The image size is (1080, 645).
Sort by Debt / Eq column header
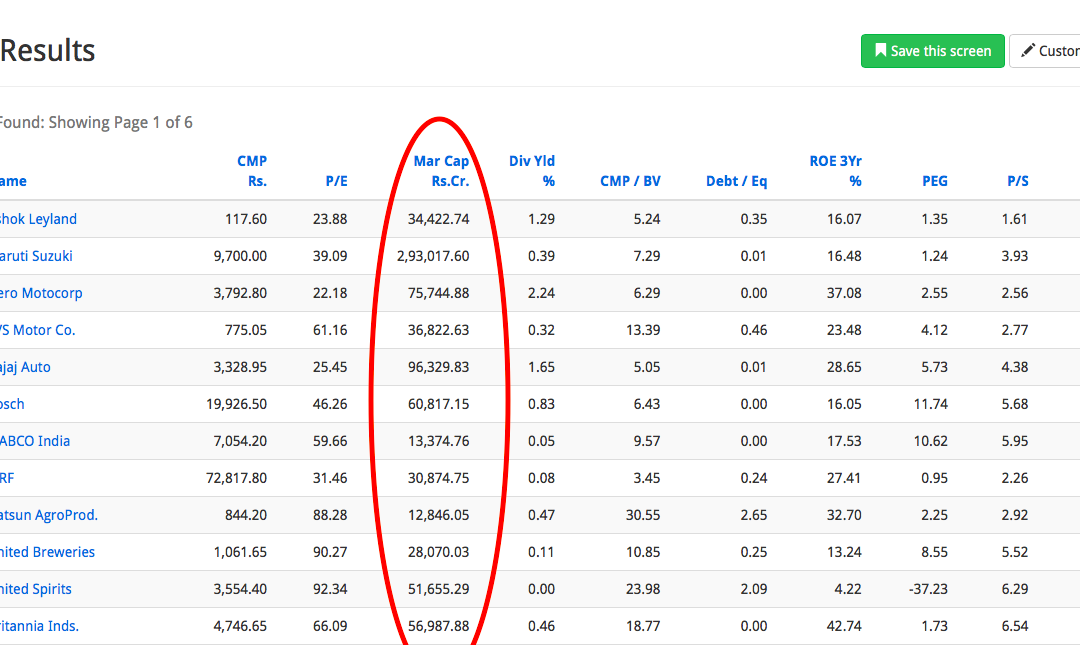click(x=736, y=181)
